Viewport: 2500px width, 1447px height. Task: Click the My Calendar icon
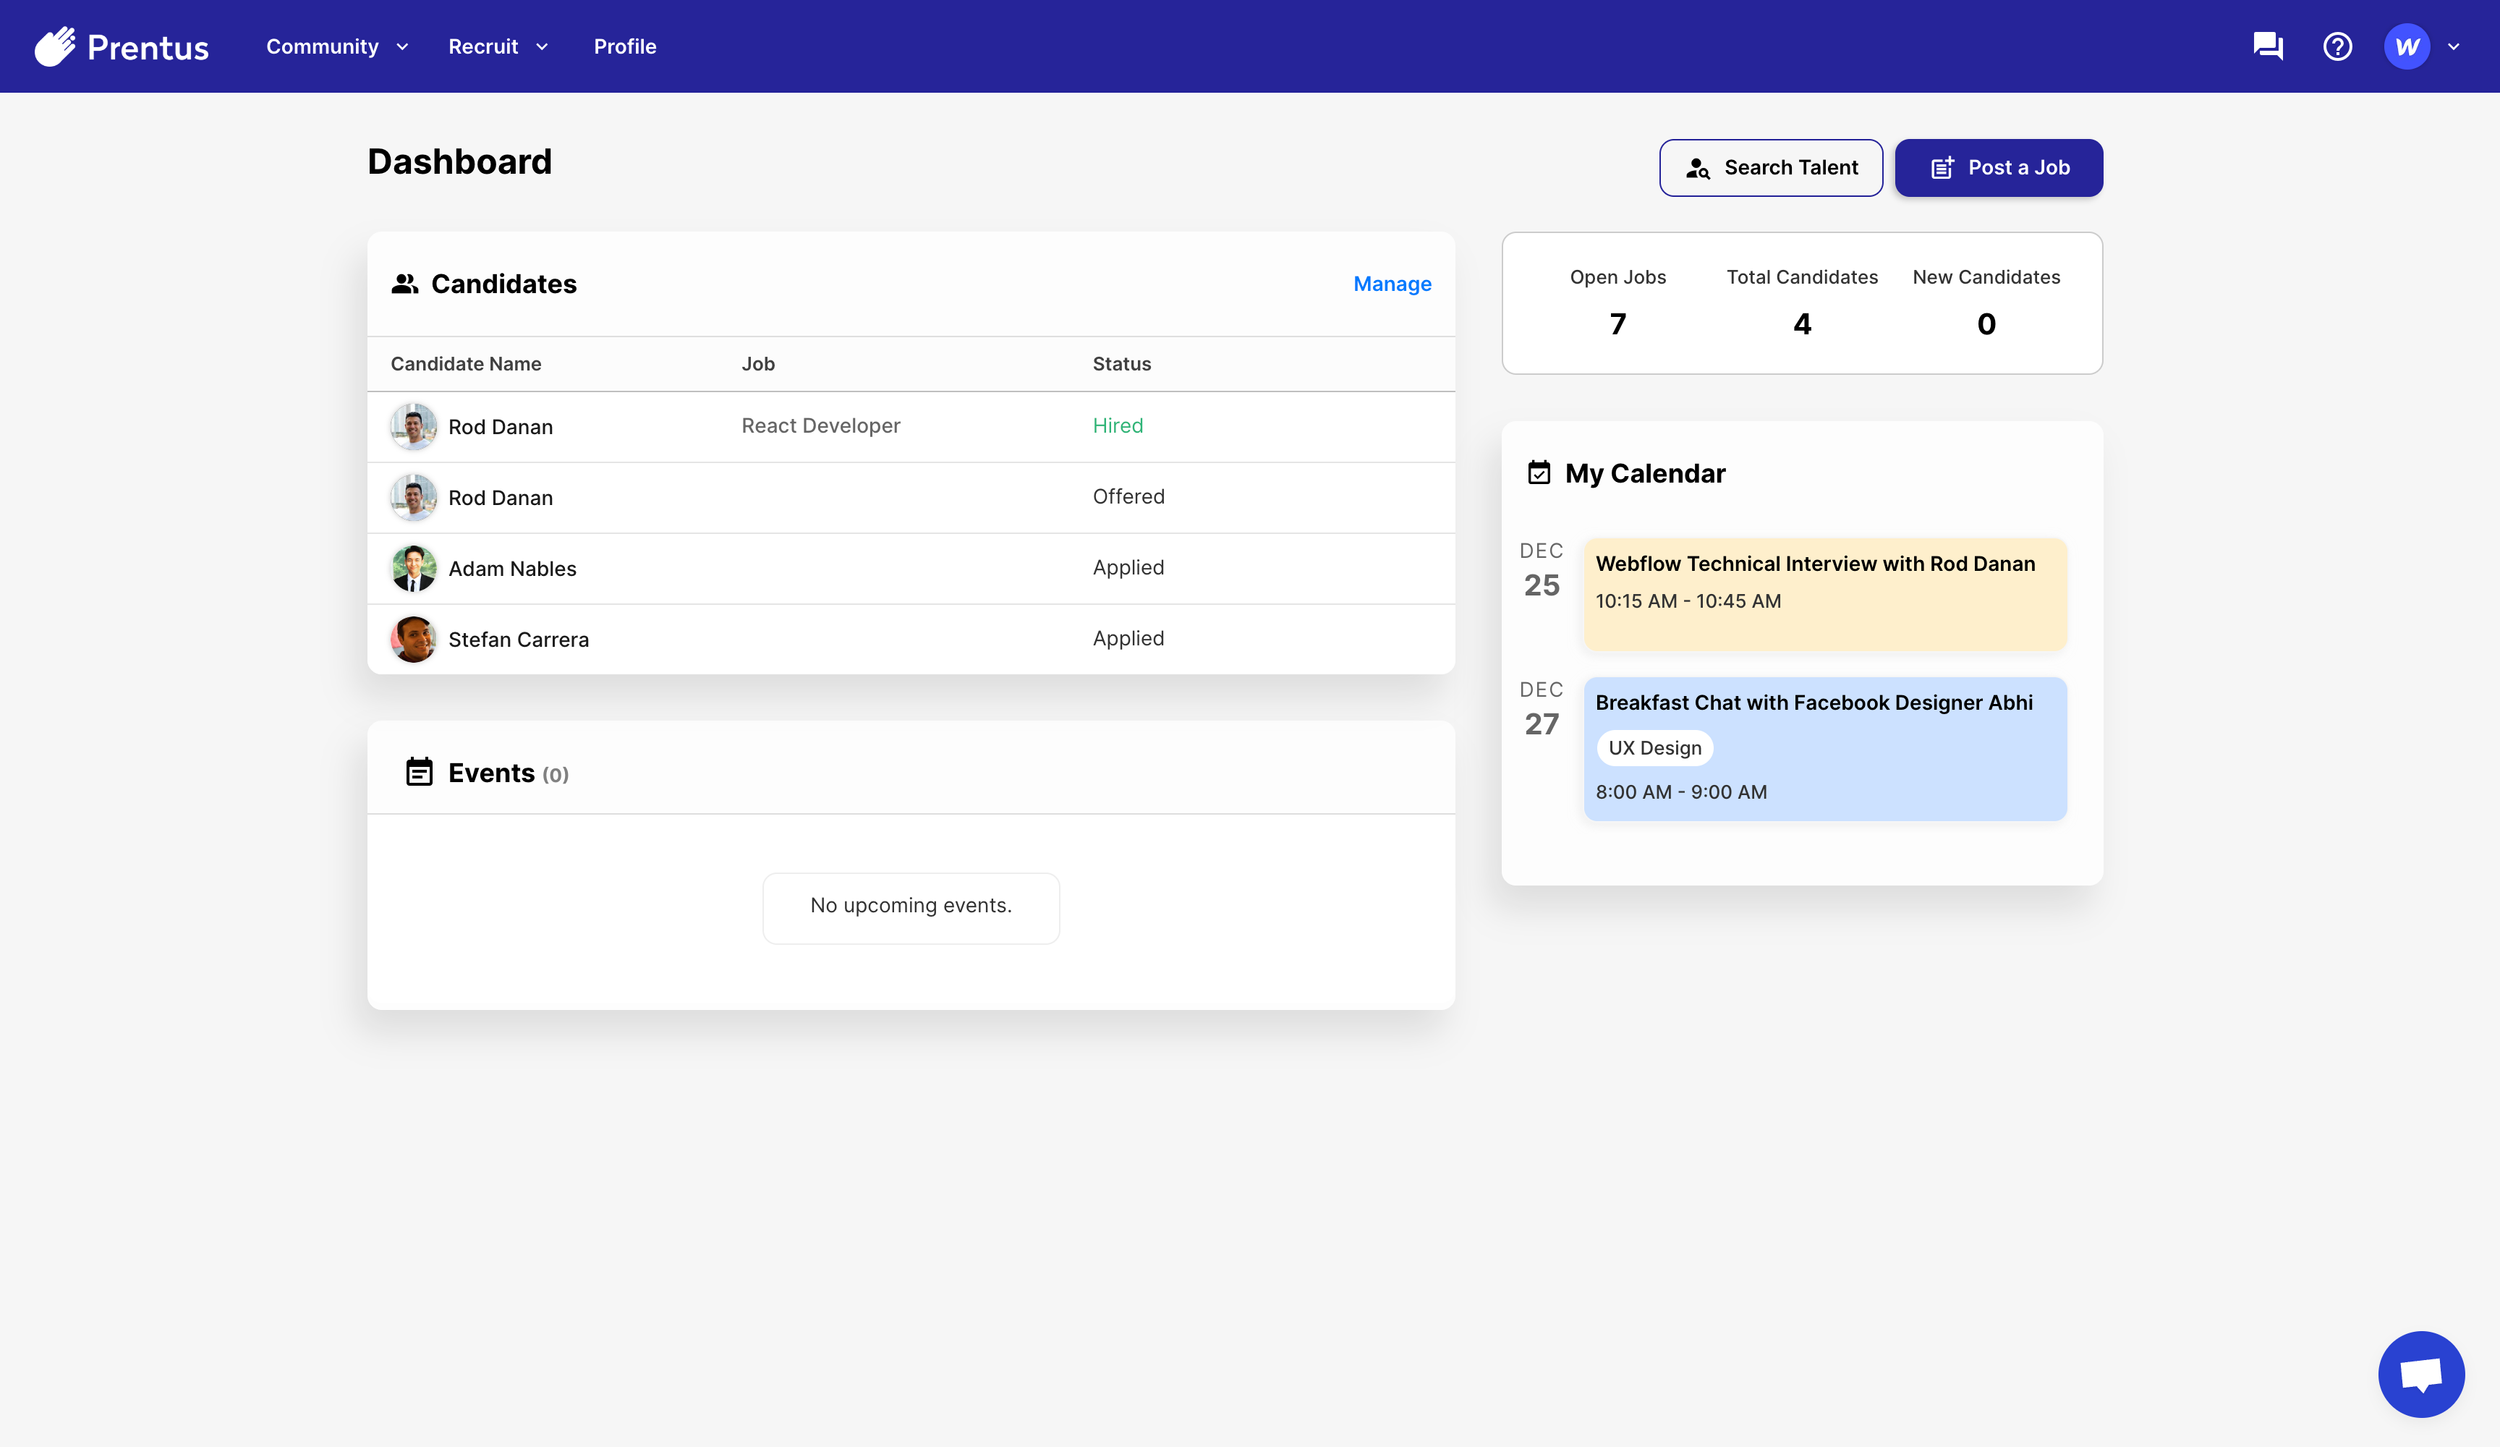click(x=1538, y=473)
